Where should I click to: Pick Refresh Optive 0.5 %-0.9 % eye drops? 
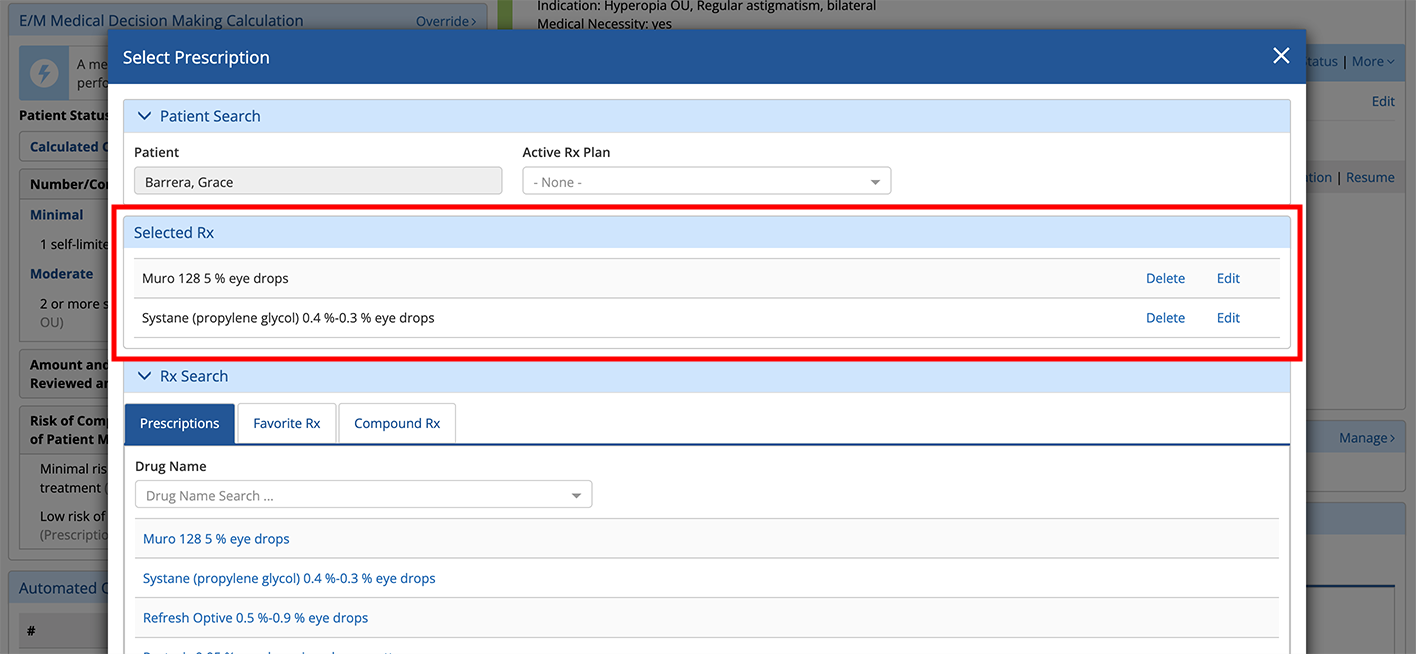click(x=255, y=618)
